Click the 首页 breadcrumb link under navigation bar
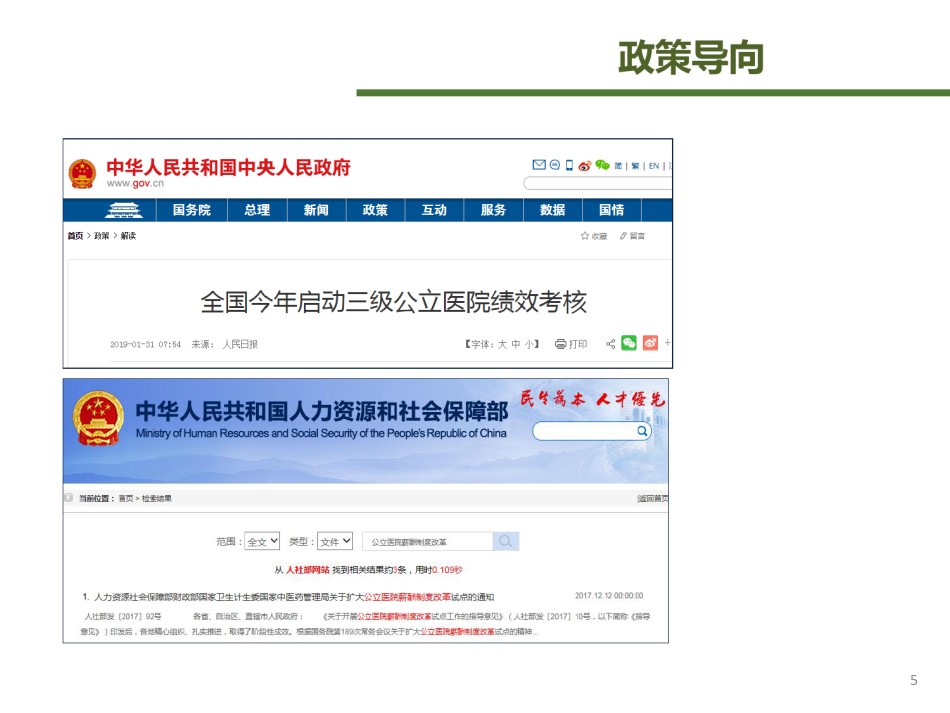 pos(75,236)
